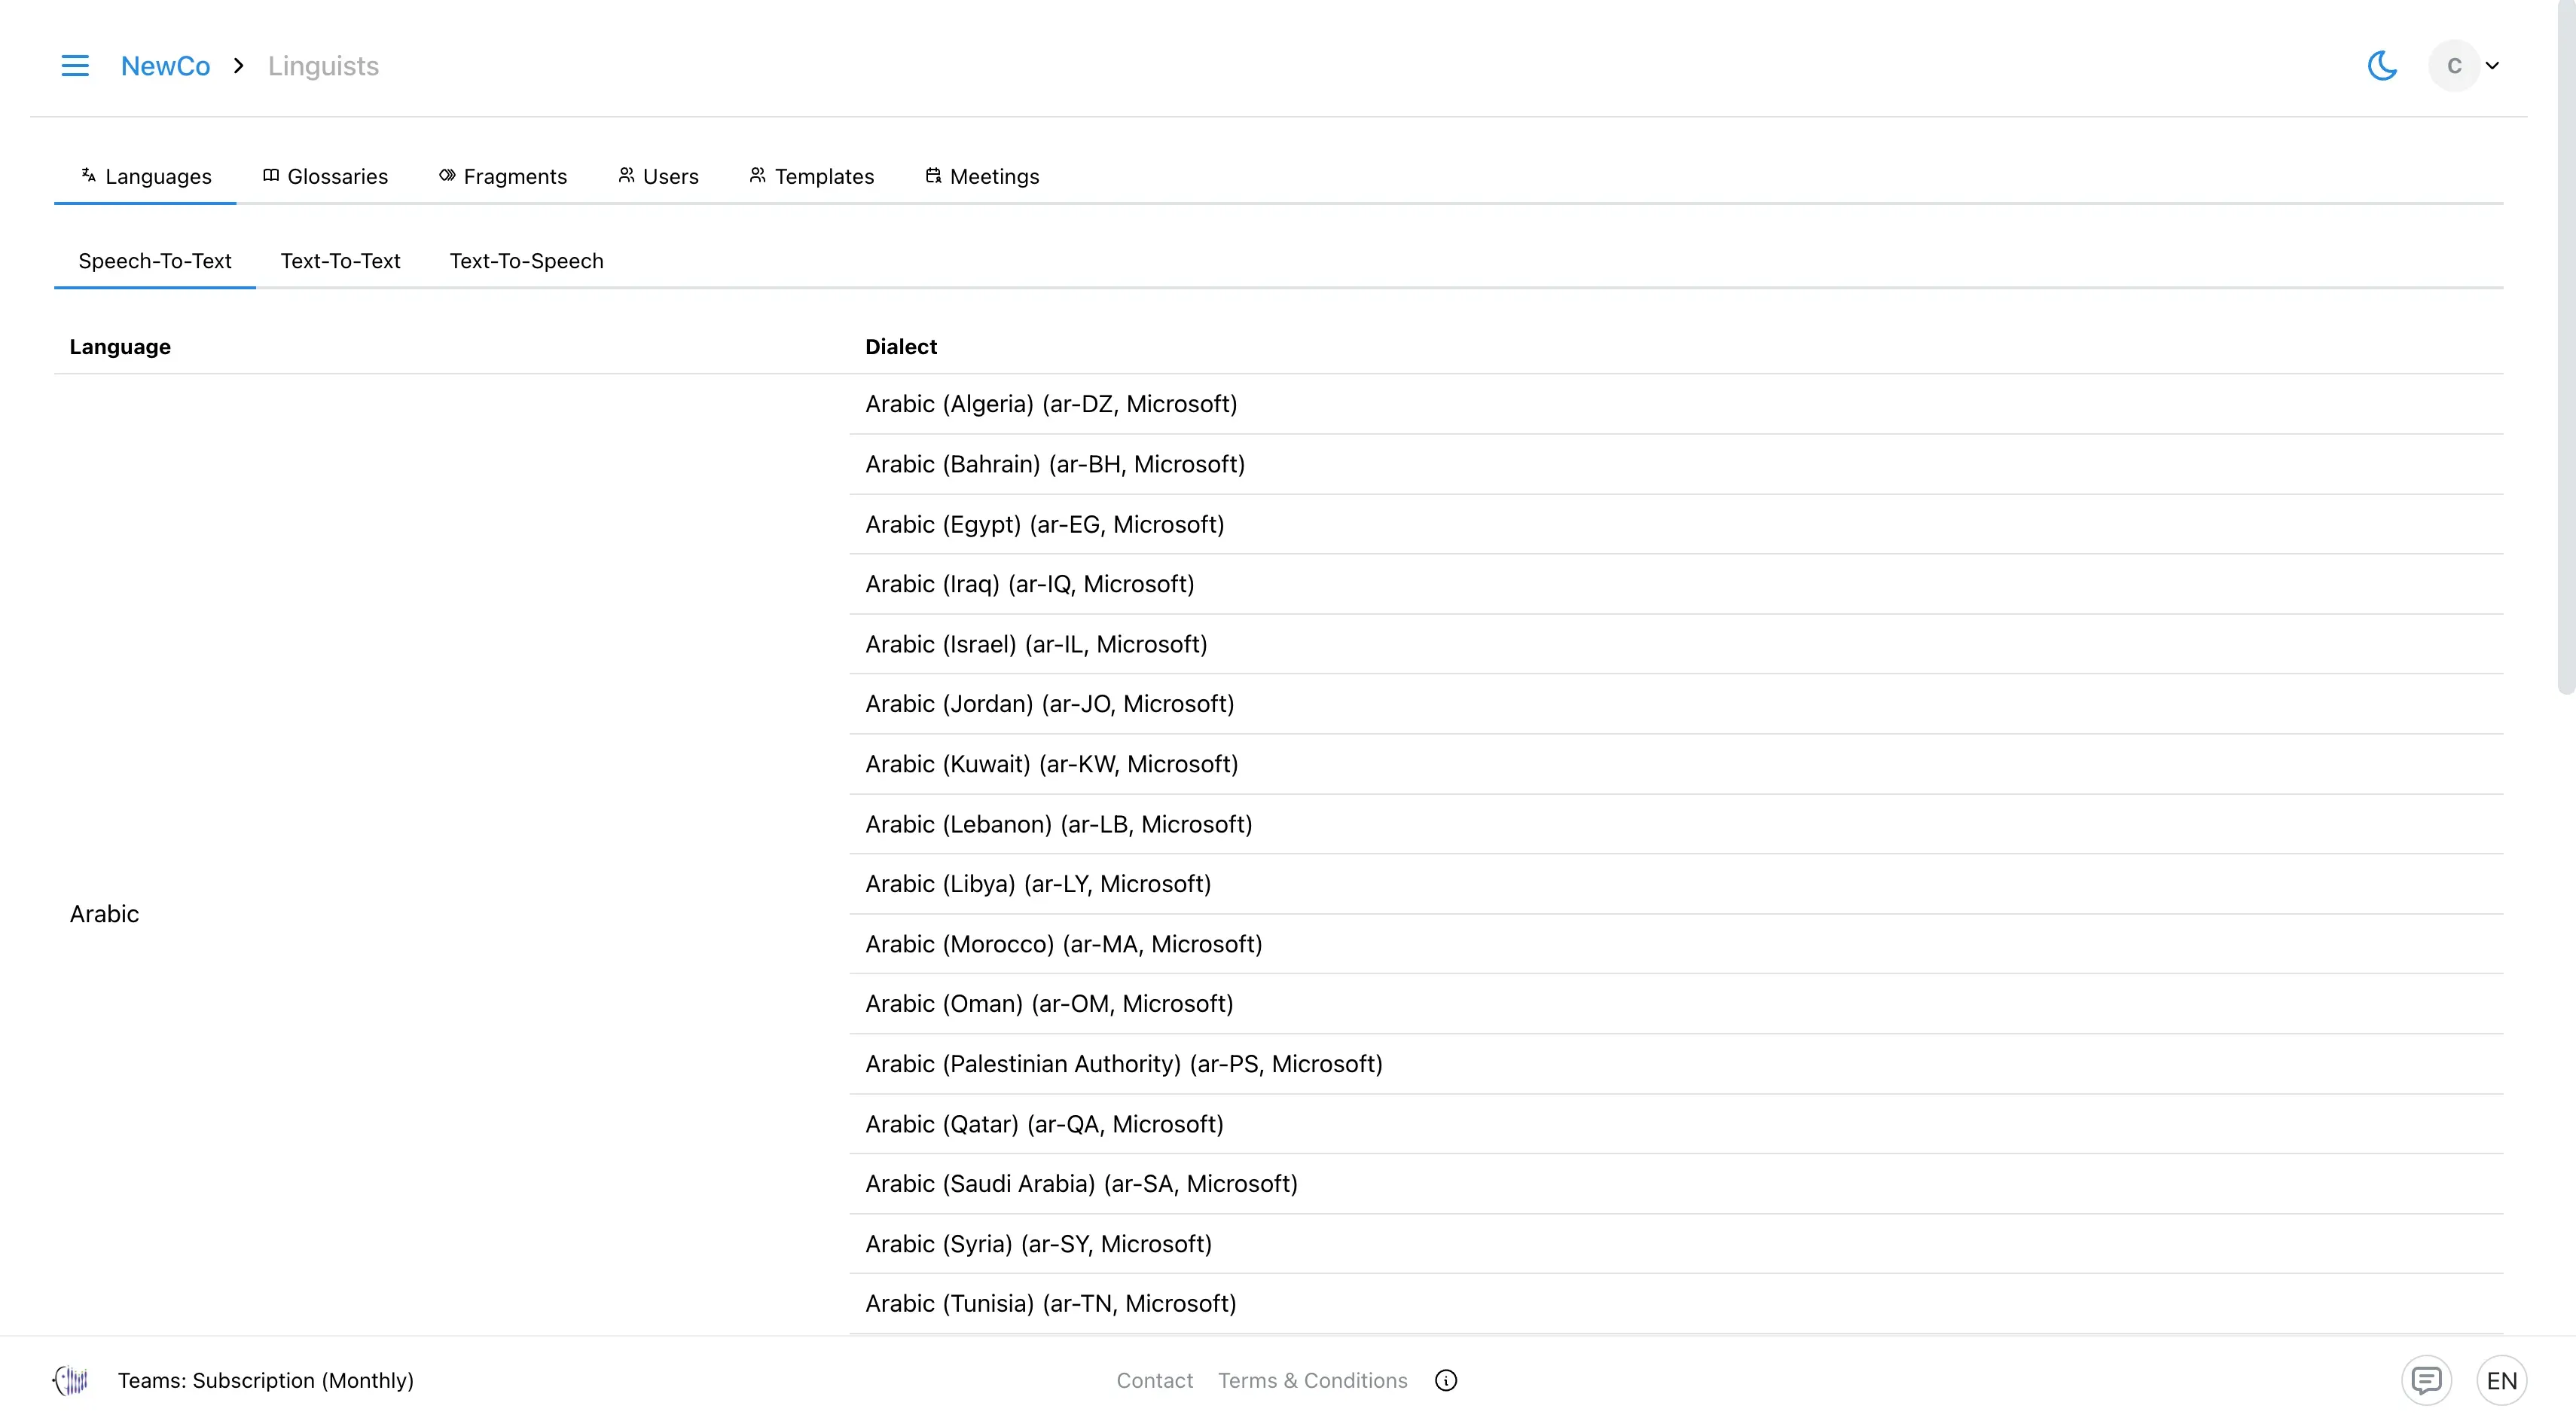Open Terms & Conditions link
The image size is (2576, 1424).
coord(1312,1380)
